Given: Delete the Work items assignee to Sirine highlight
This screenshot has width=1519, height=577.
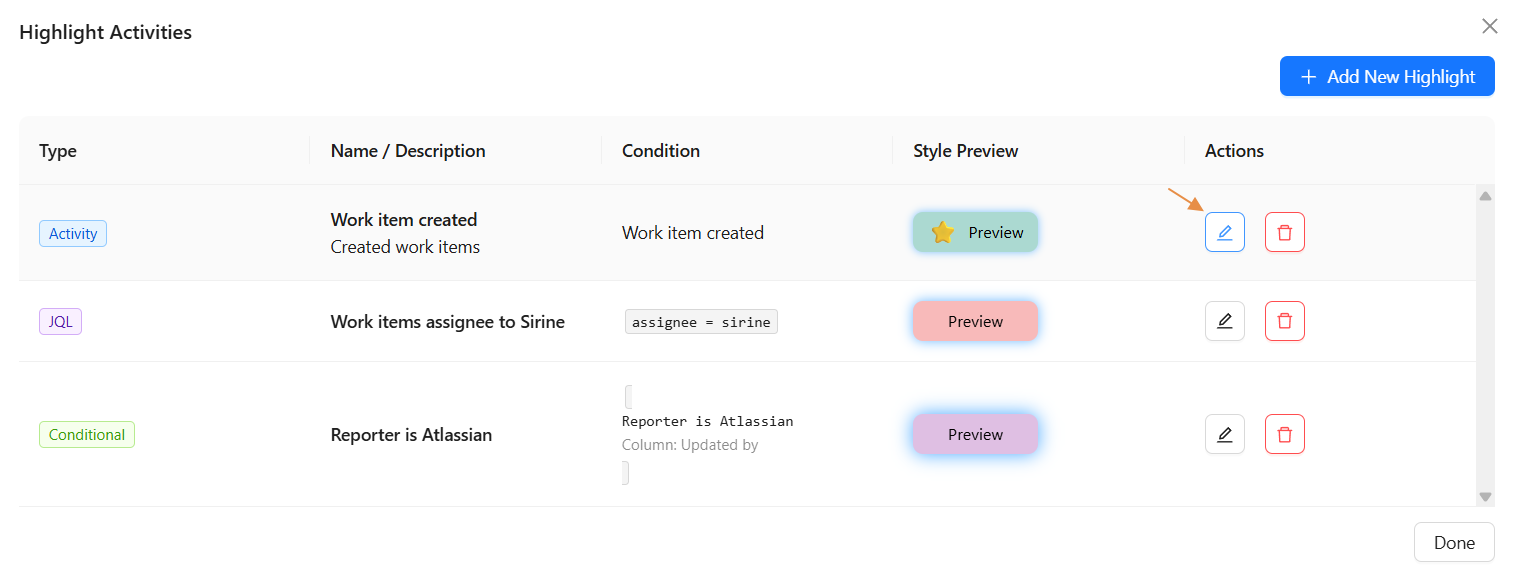Looking at the screenshot, I should click(1284, 321).
